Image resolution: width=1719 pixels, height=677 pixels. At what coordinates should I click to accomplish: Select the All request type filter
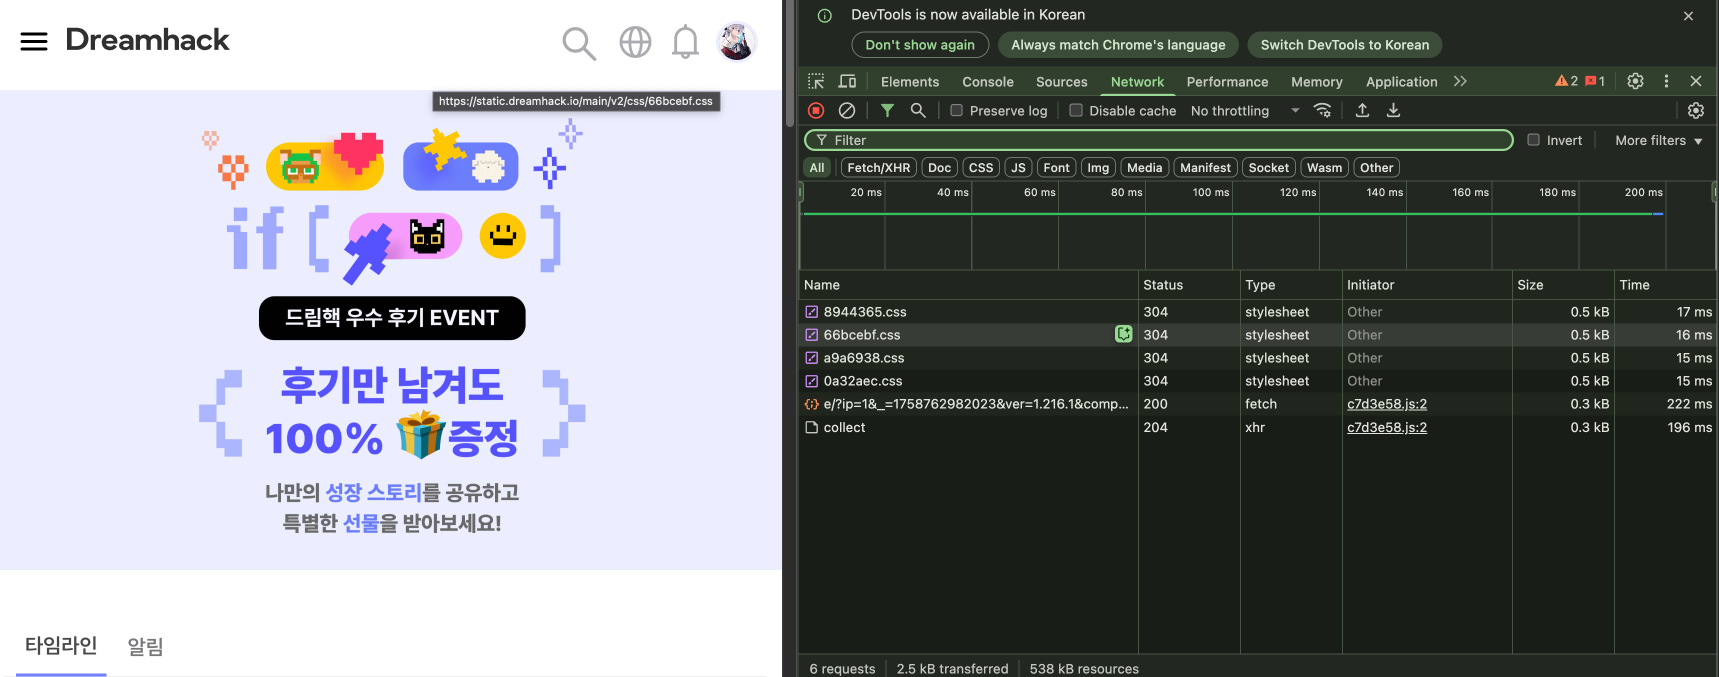(817, 168)
